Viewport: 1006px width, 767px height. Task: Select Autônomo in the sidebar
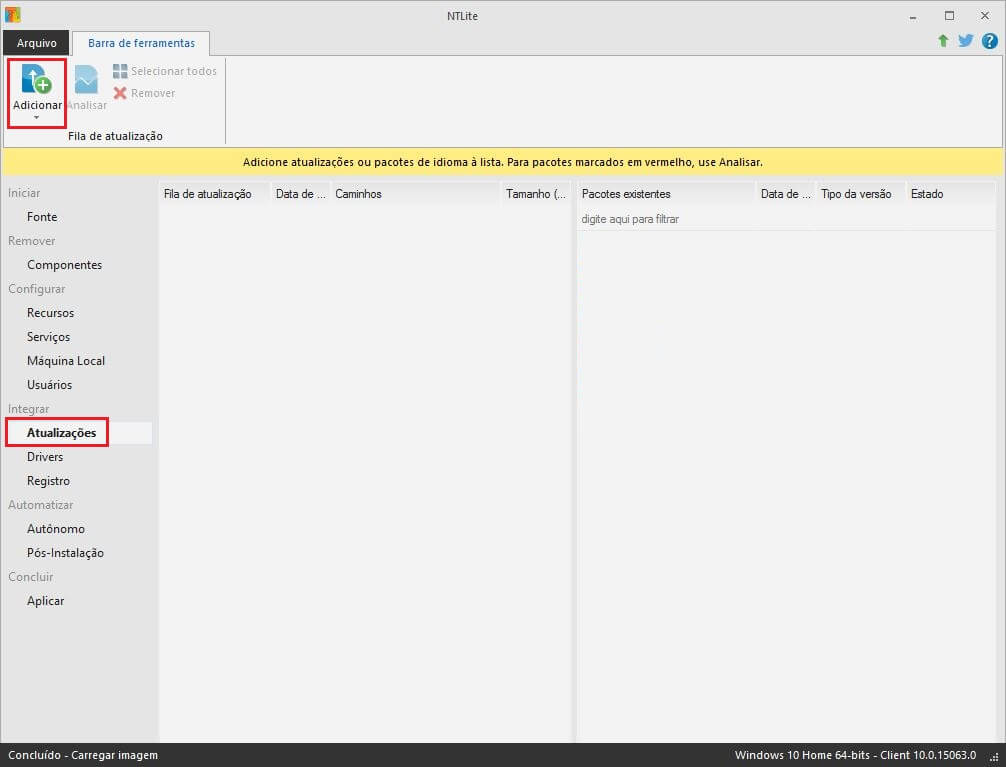(56, 529)
